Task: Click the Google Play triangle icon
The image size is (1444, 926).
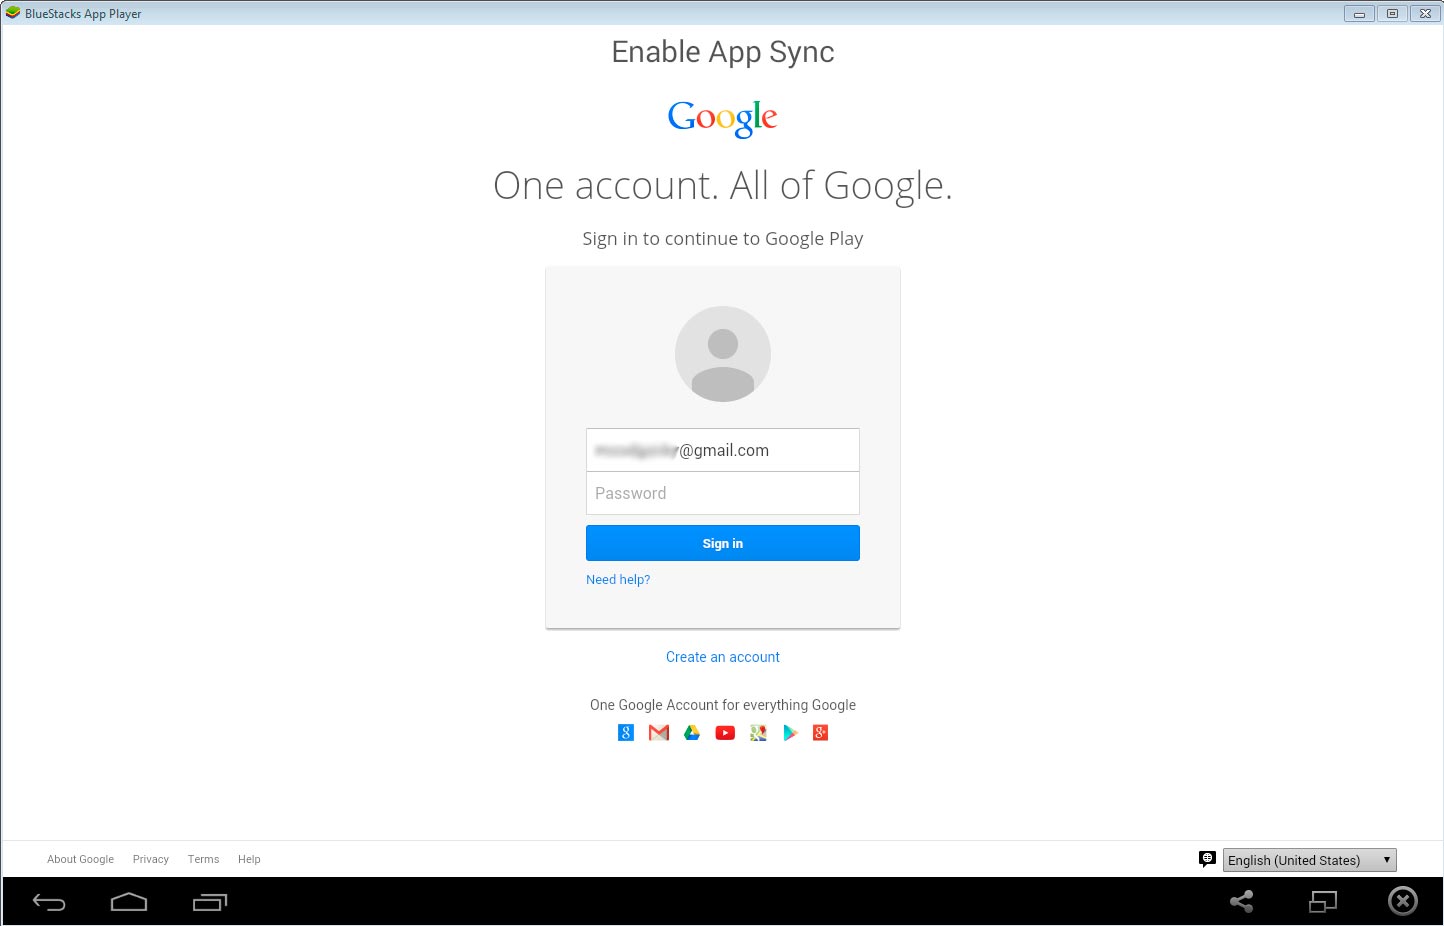Action: pyautogui.click(x=790, y=733)
